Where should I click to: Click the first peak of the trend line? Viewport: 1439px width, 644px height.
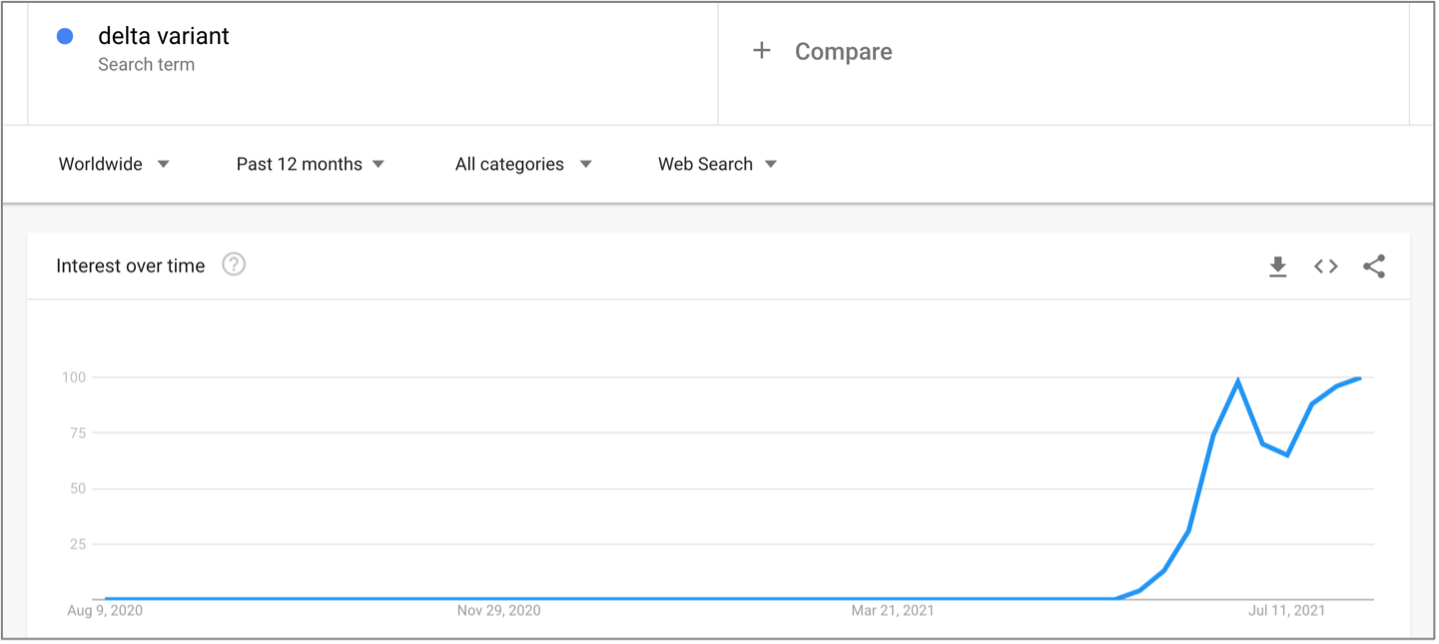(x=1238, y=381)
